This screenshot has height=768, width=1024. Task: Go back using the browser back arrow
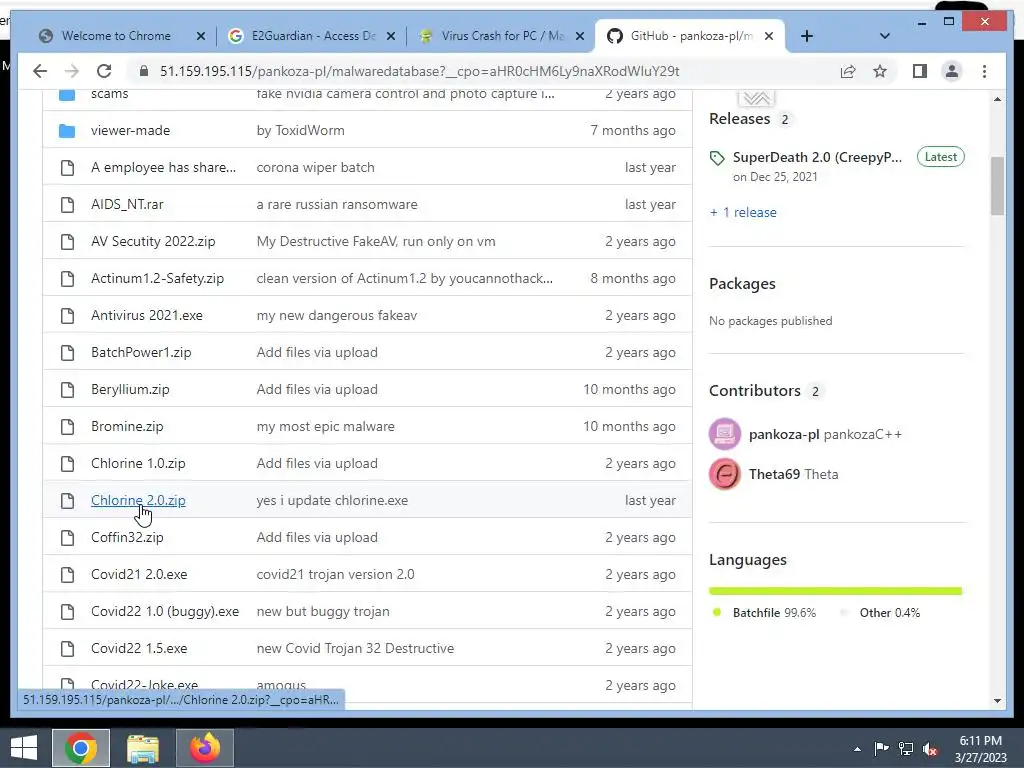(40, 71)
